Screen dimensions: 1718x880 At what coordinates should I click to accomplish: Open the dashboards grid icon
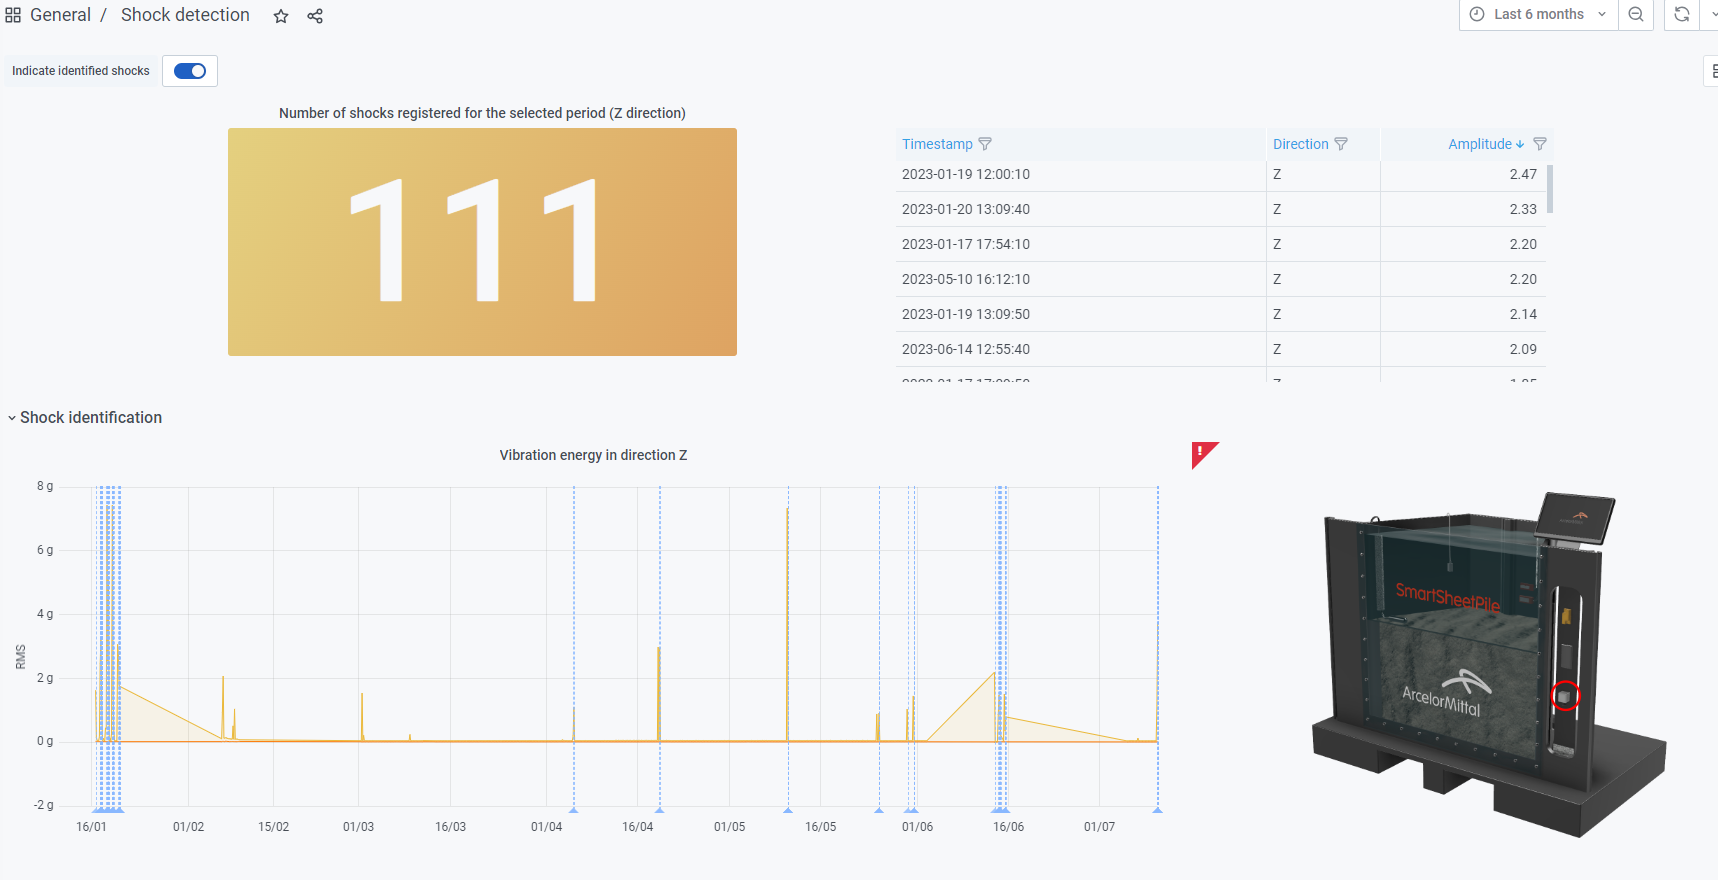(13, 15)
